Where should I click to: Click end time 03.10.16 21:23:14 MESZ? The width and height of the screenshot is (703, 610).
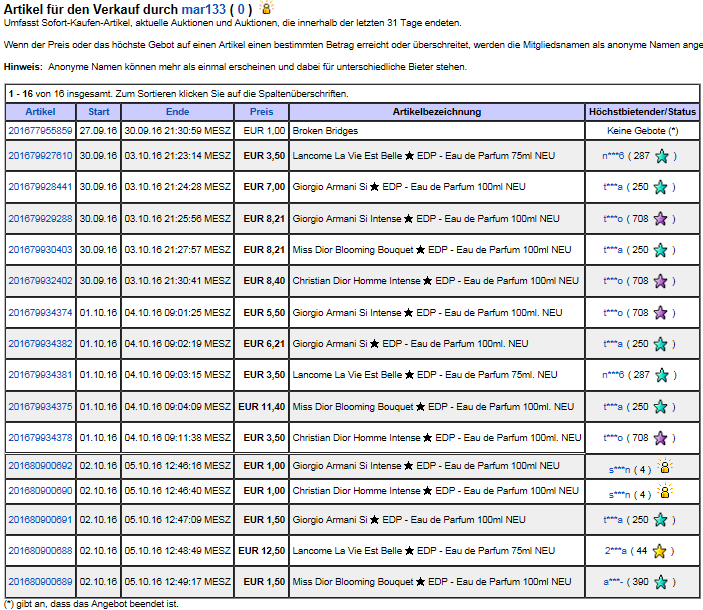click(x=178, y=156)
